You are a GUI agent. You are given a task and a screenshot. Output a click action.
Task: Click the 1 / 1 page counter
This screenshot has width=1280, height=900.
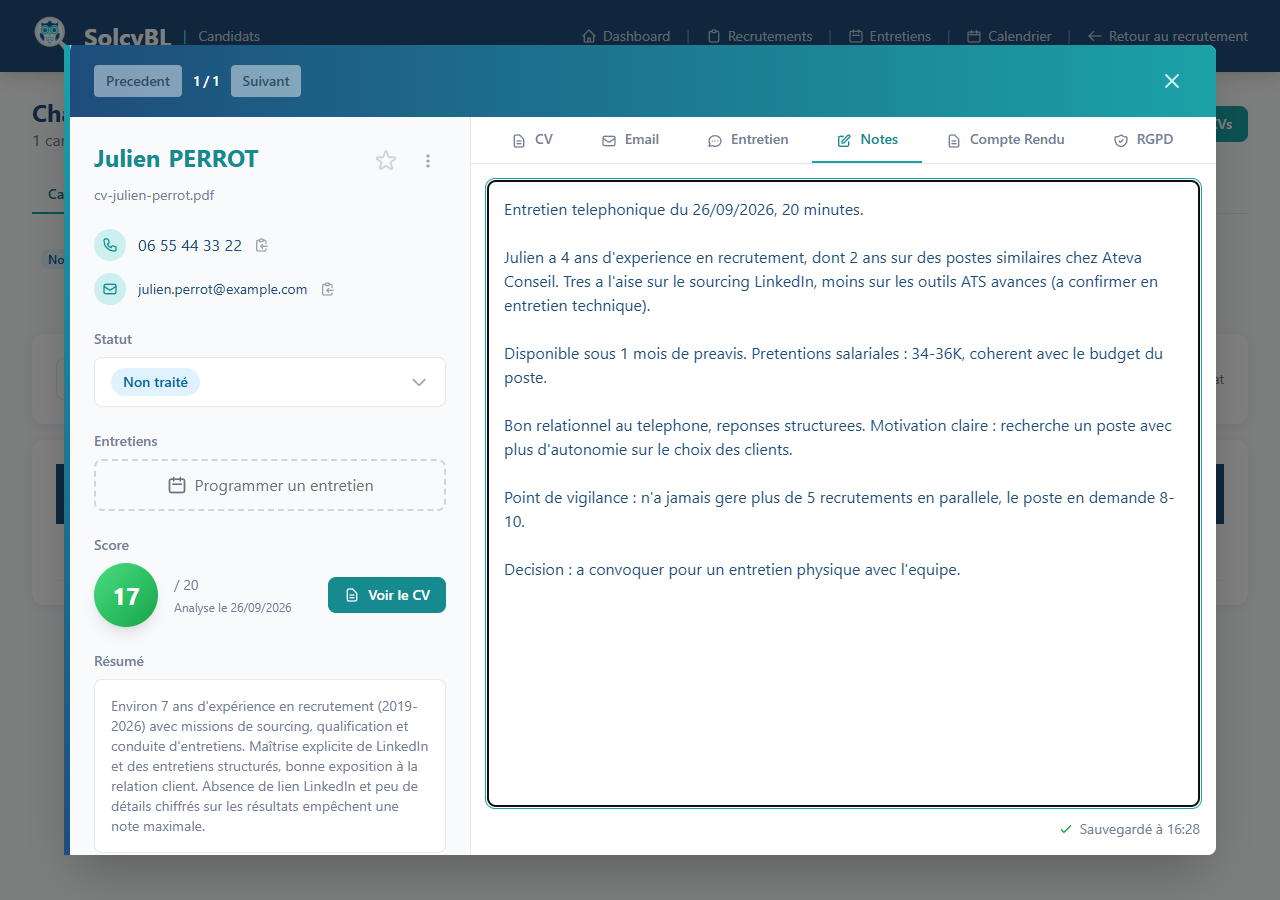(206, 81)
